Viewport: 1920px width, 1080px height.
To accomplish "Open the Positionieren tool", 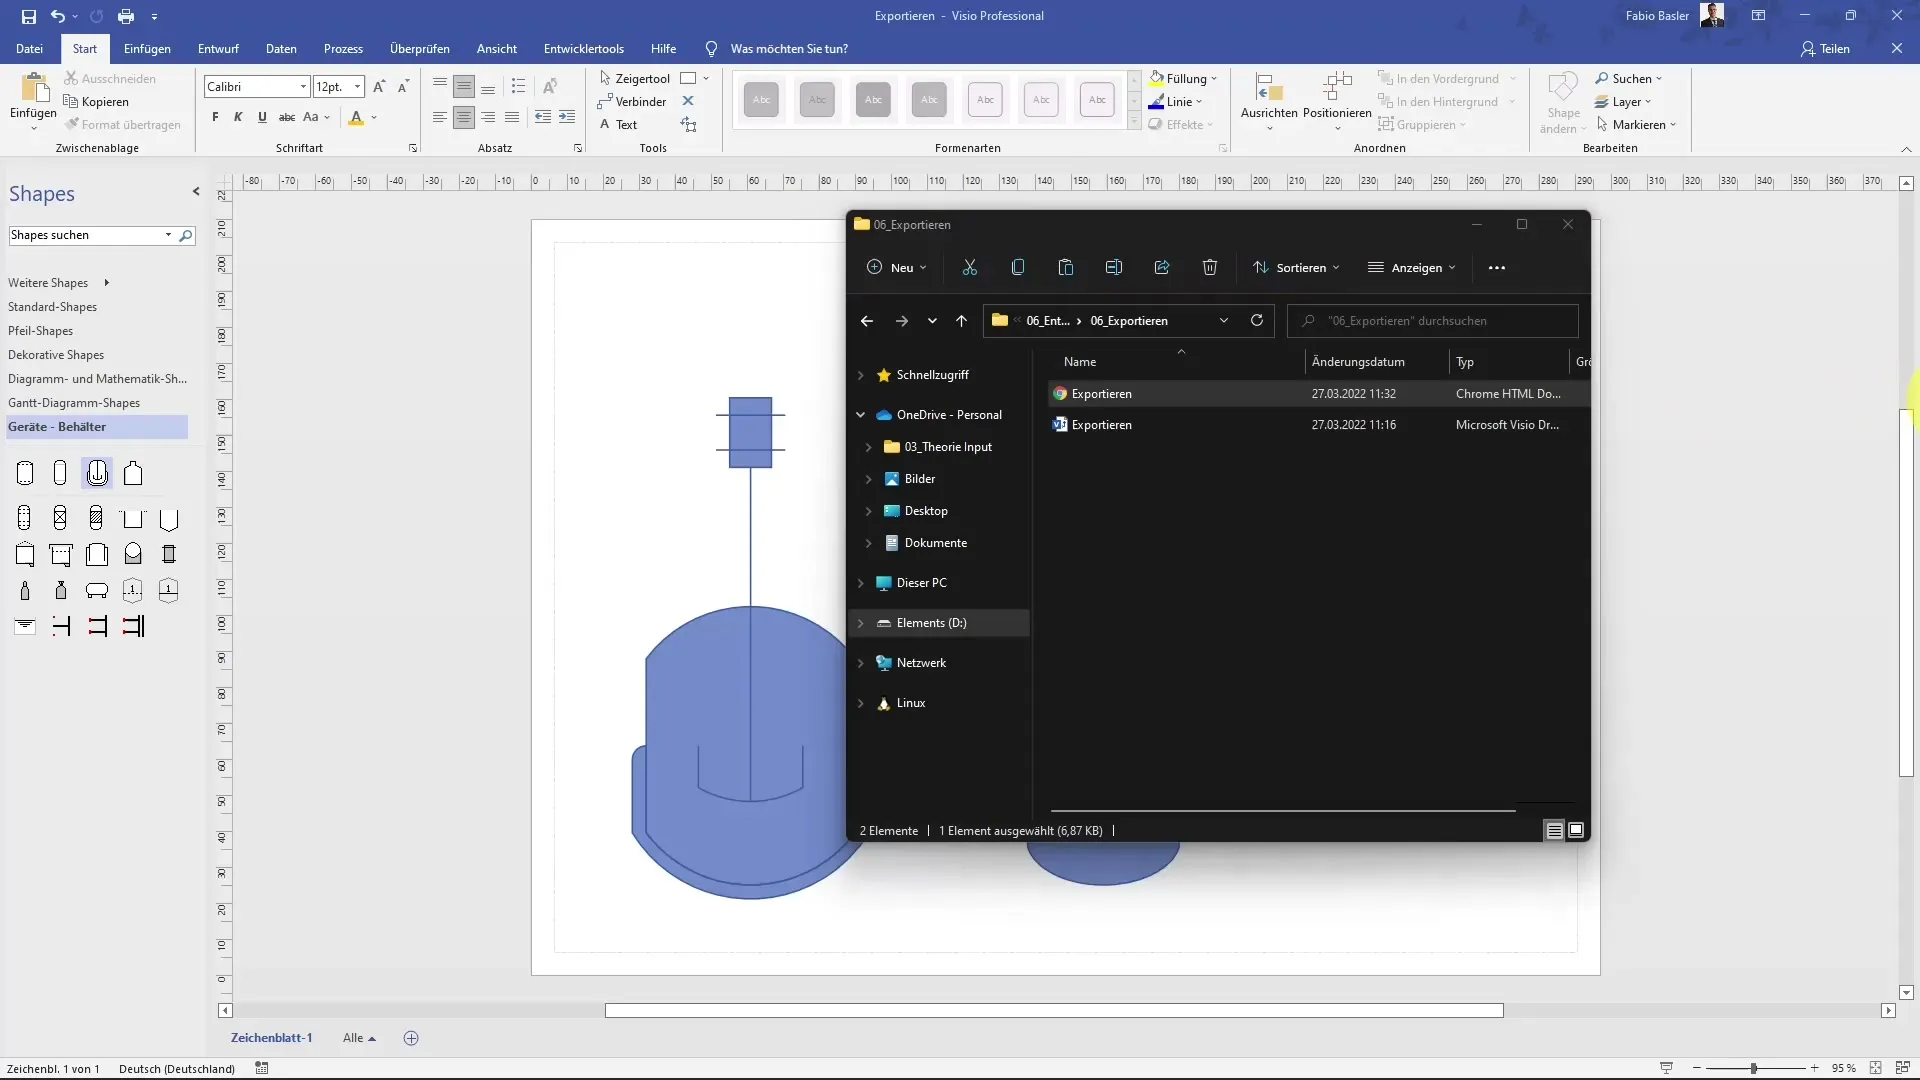I will [x=1337, y=101].
